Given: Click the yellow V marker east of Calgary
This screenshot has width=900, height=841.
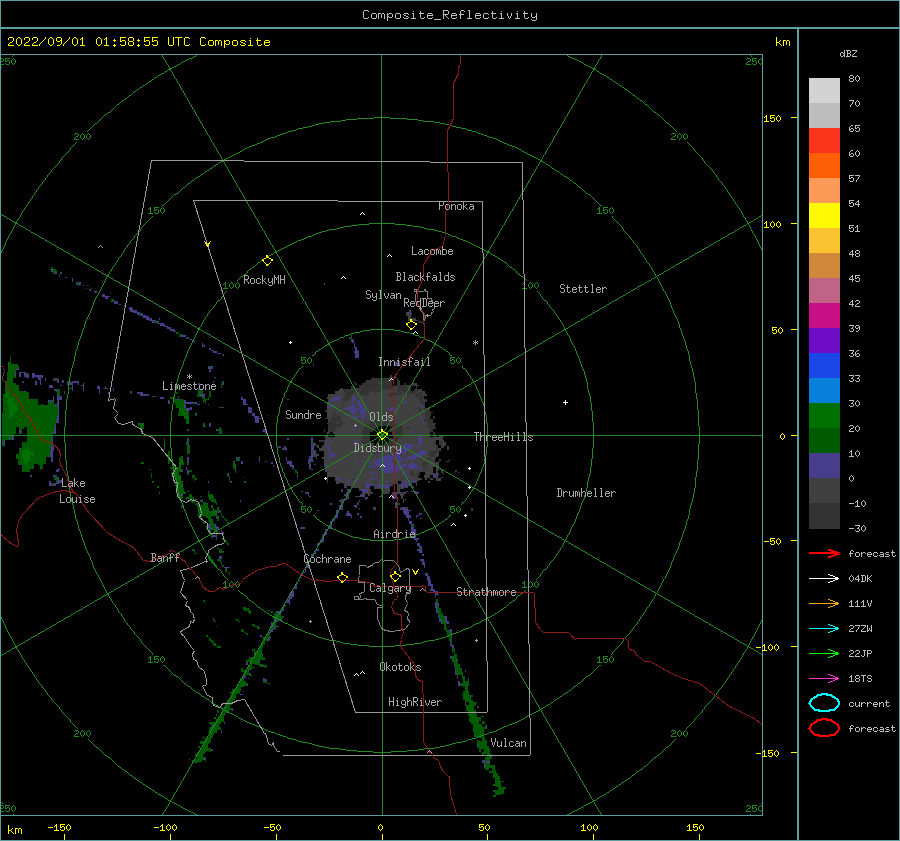Looking at the screenshot, I should coord(415,572).
